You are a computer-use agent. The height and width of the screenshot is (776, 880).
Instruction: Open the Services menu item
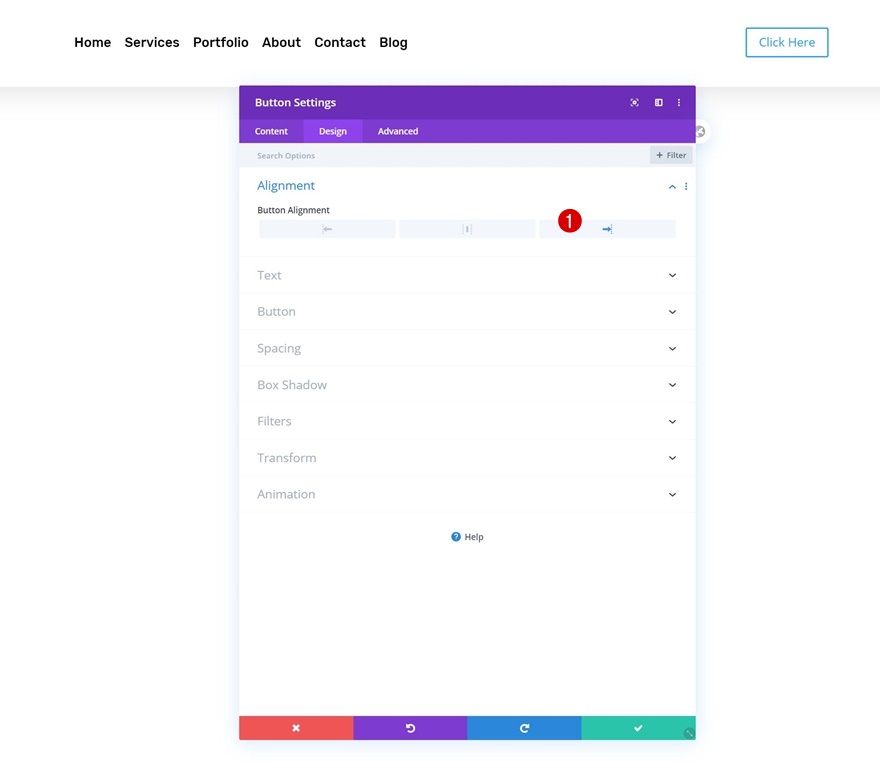pos(152,43)
